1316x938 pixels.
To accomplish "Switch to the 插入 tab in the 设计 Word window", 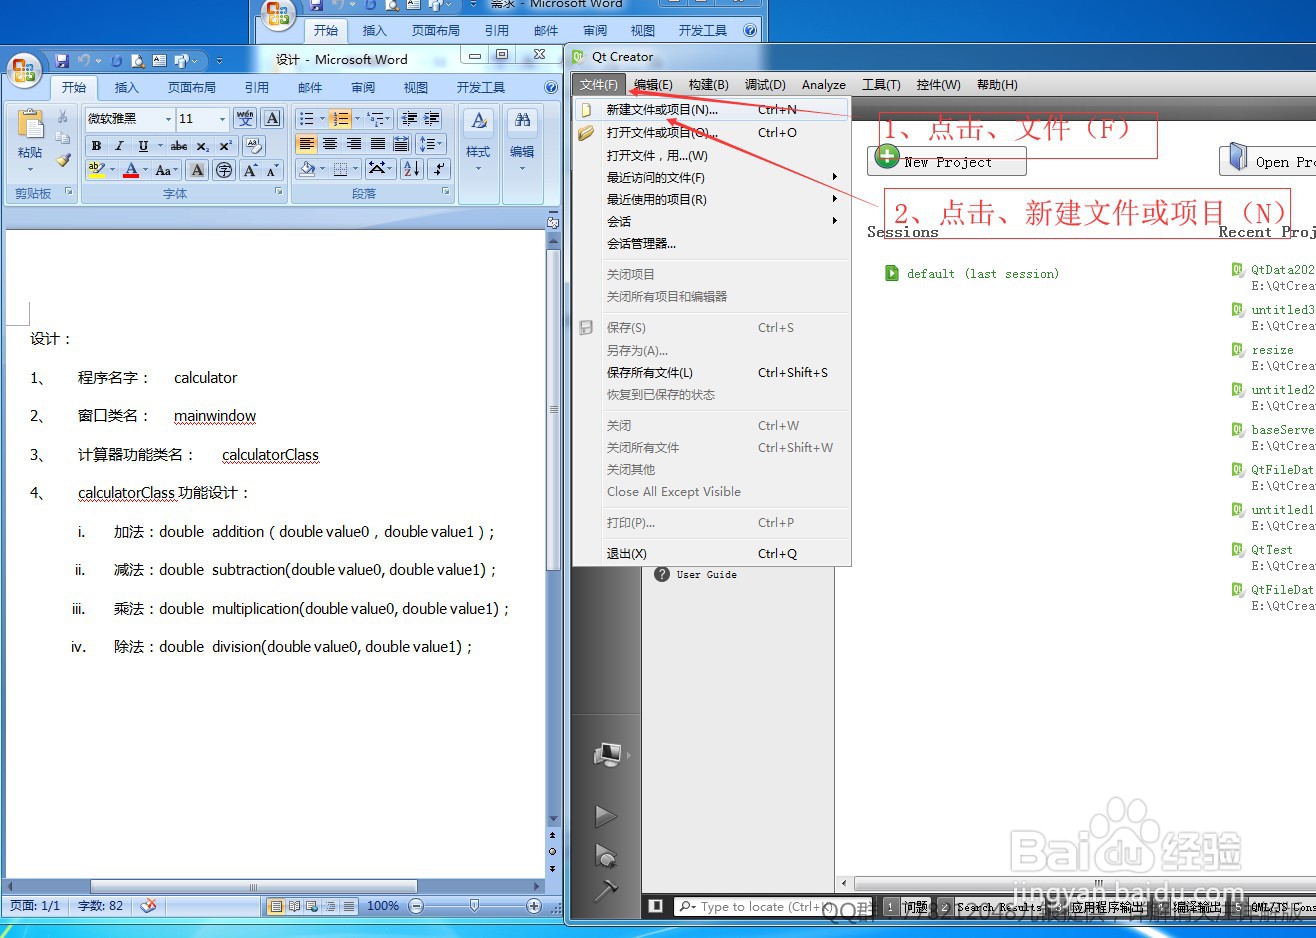I will point(126,88).
